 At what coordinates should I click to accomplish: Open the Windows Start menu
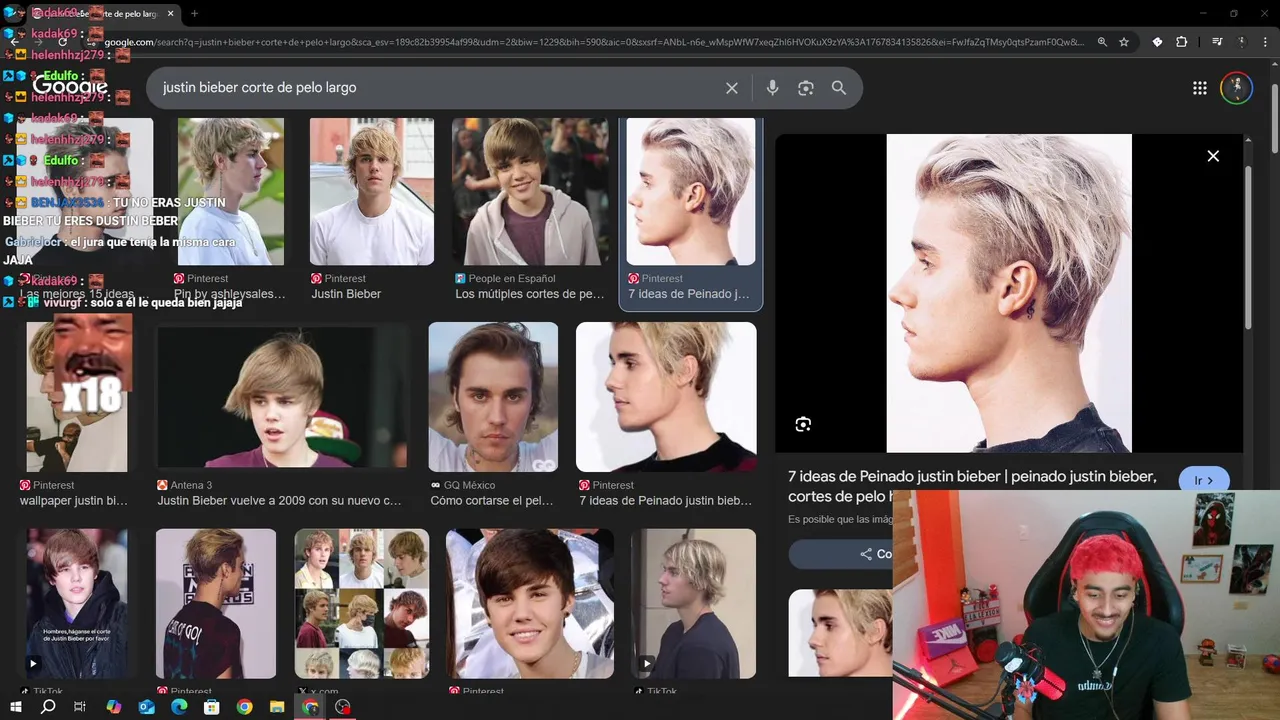(15, 707)
